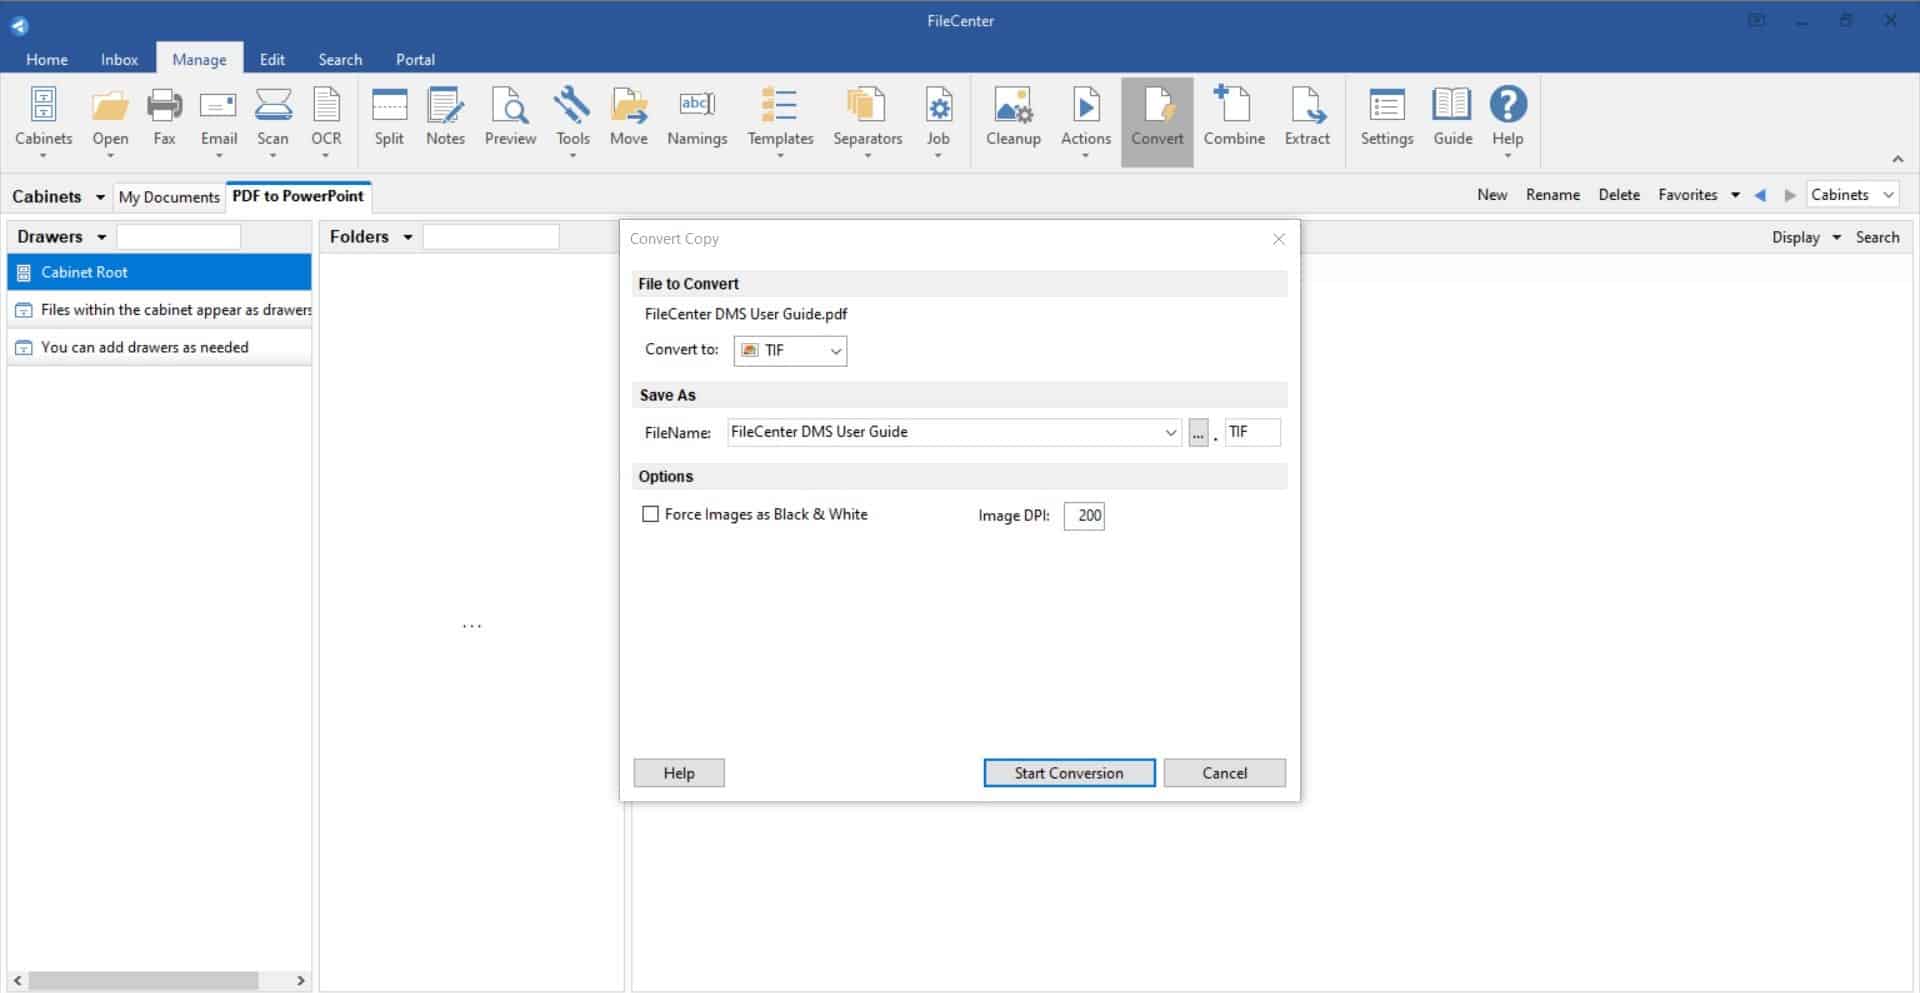
Task: Expand the FileName dropdown list
Action: click(1170, 432)
